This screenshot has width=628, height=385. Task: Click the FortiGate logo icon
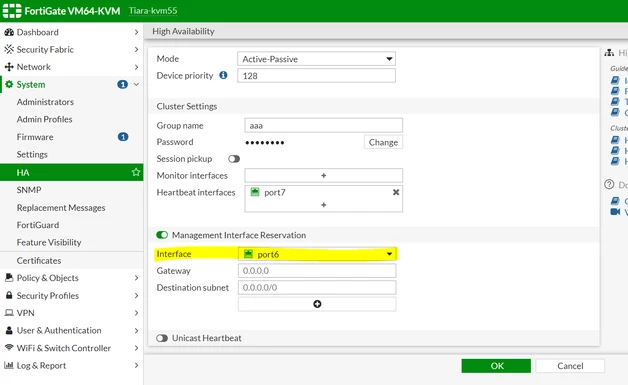tap(12, 11)
